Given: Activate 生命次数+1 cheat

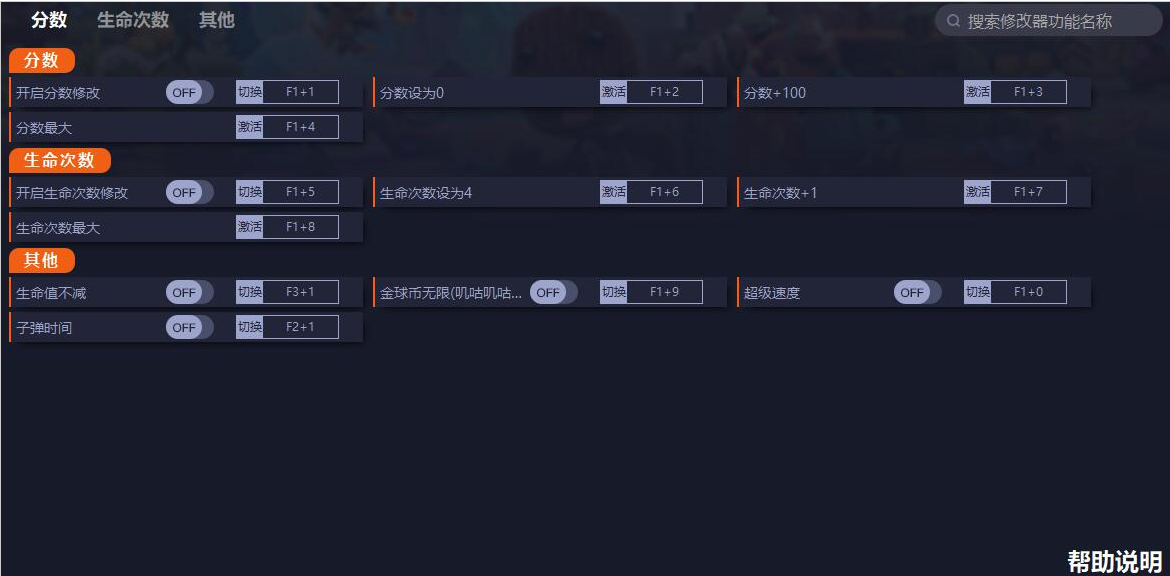Looking at the screenshot, I should [x=977, y=192].
